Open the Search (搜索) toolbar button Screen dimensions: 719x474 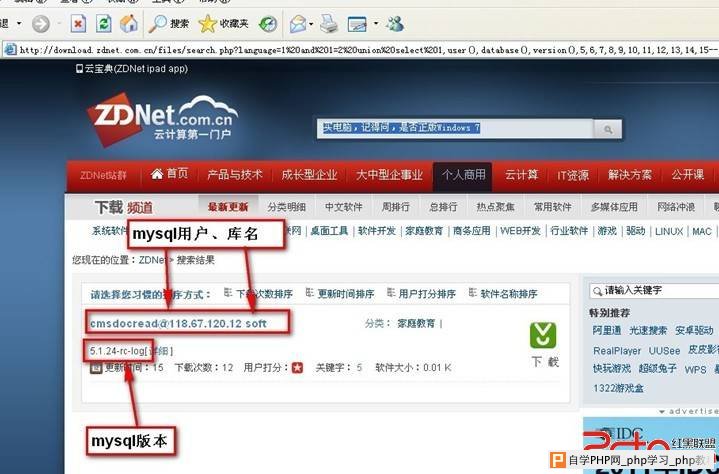point(169,24)
